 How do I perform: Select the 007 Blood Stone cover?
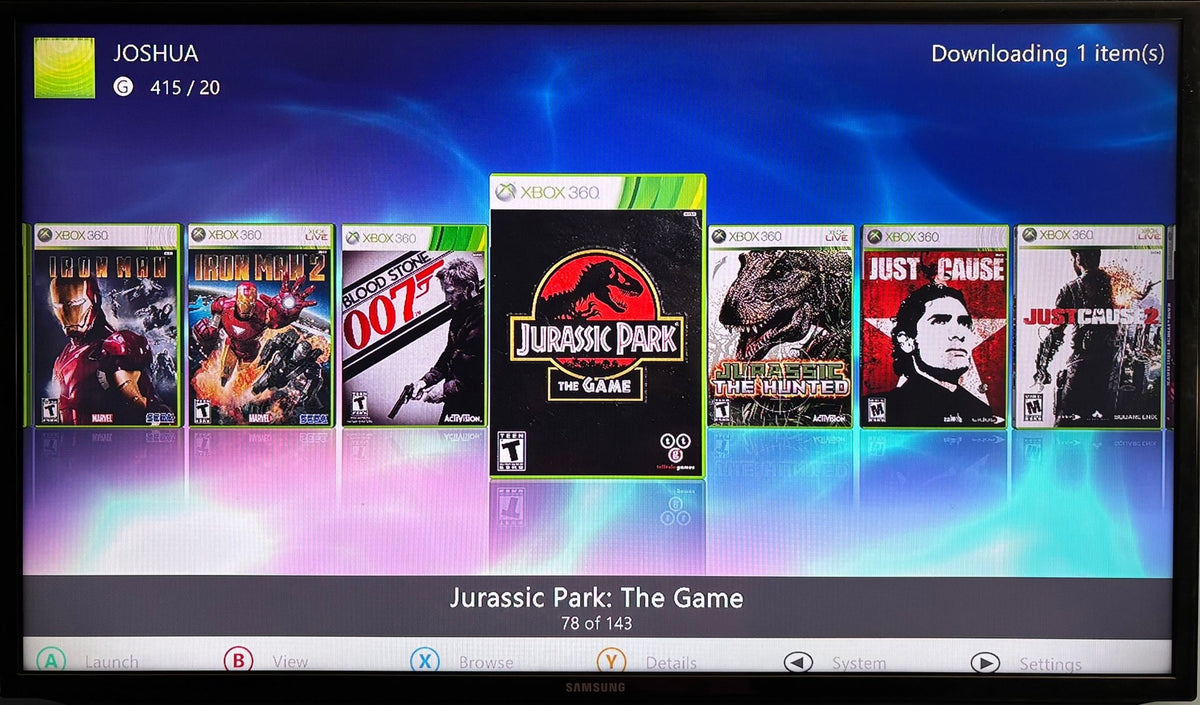[x=410, y=325]
